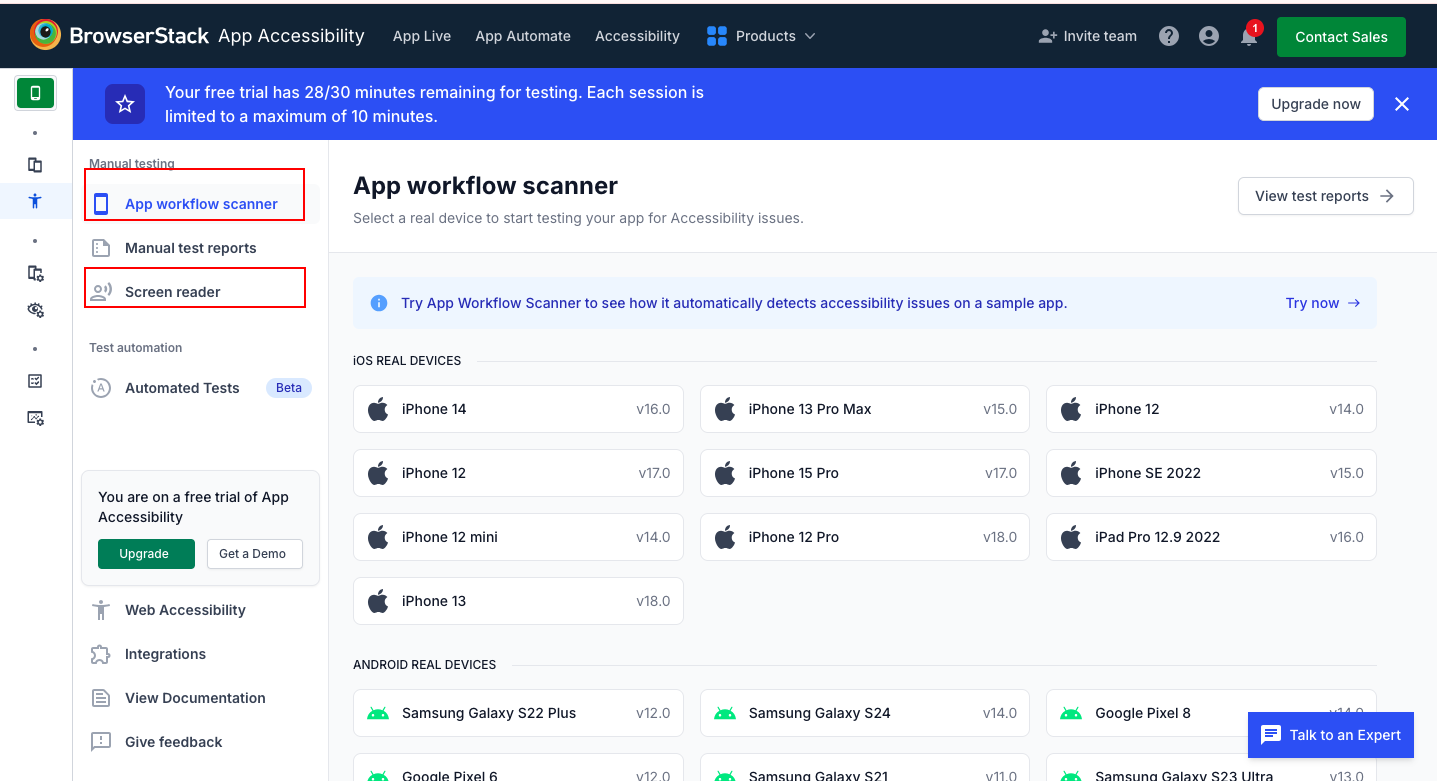Click the View Documentation page icon
The height and width of the screenshot is (781, 1437).
(x=101, y=698)
